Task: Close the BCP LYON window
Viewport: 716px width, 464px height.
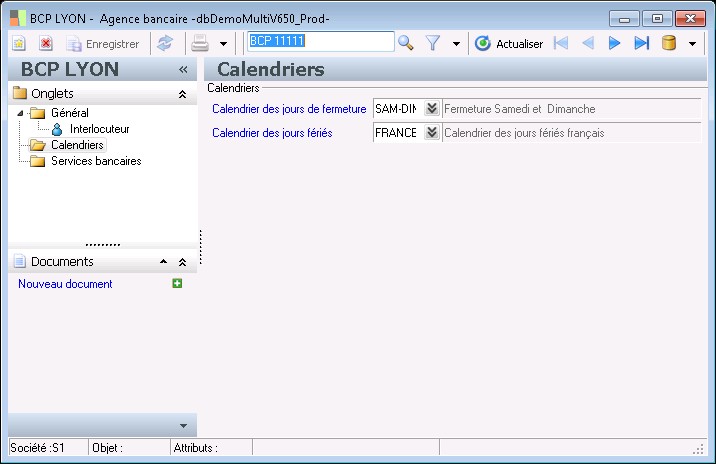Action: pyautogui.click(x=690, y=19)
